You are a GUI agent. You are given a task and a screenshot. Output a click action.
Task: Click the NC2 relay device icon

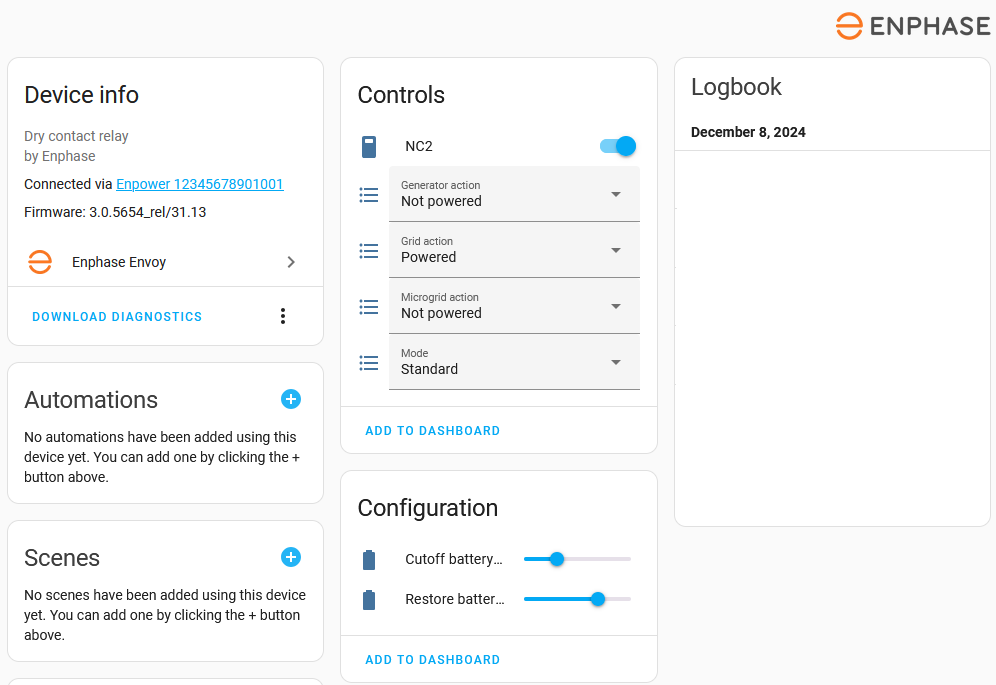[369, 147]
